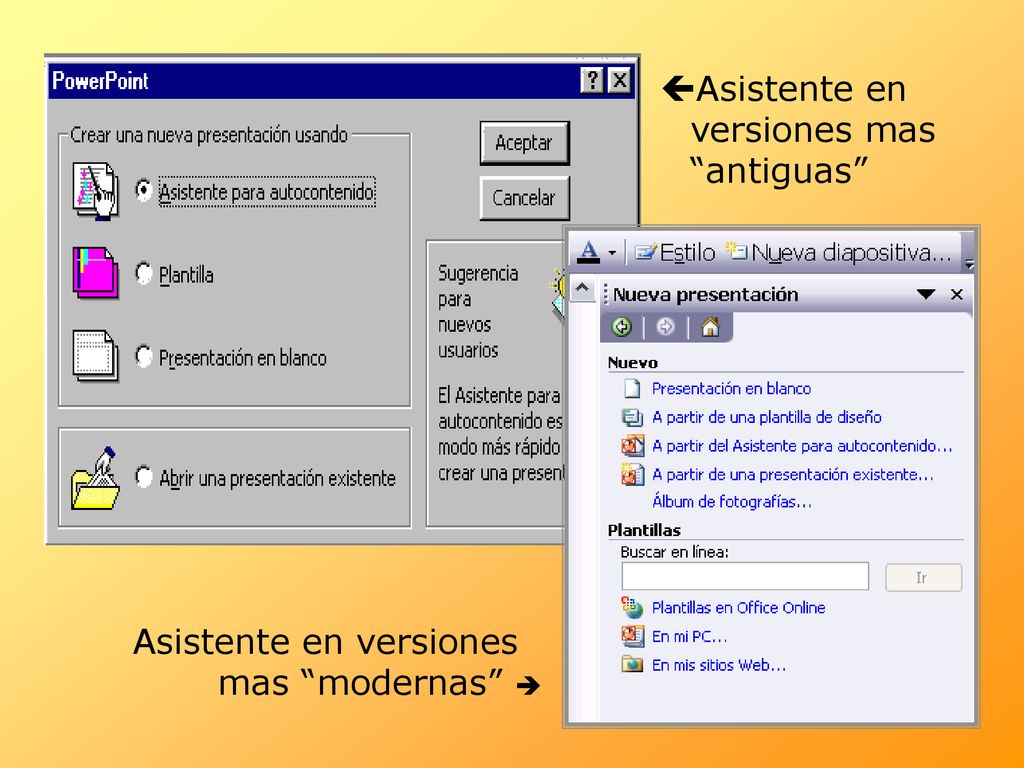Click the design template icon in task pane
The height and width of the screenshot is (768, 1024).
(x=632, y=417)
